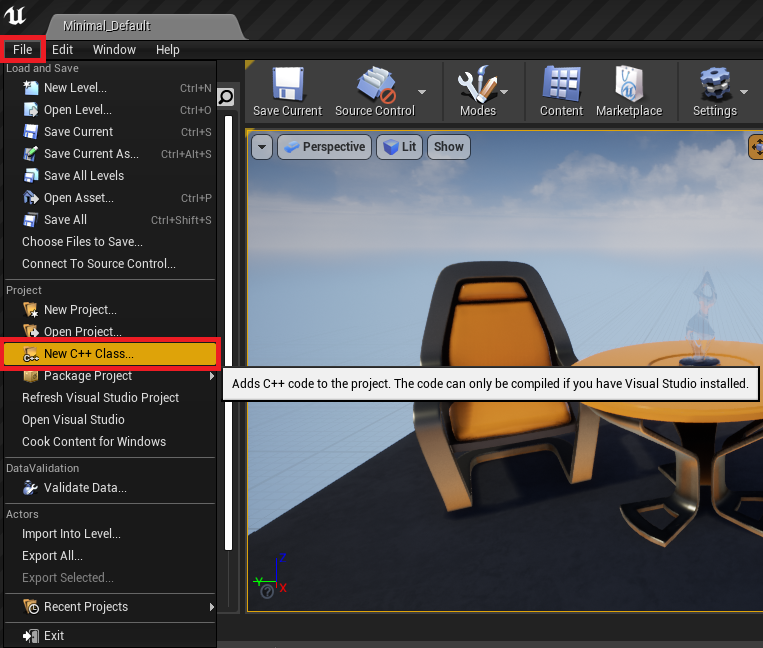Viewport: 763px width, 648px height.
Task: Open the viewport options dropdown arrow
Action: (x=262, y=147)
